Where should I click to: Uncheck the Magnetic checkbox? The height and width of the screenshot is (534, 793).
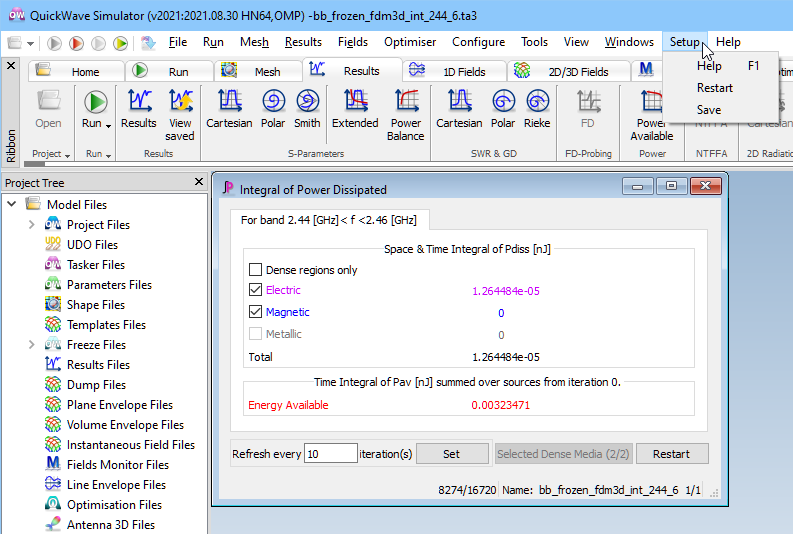click(255, 312)
